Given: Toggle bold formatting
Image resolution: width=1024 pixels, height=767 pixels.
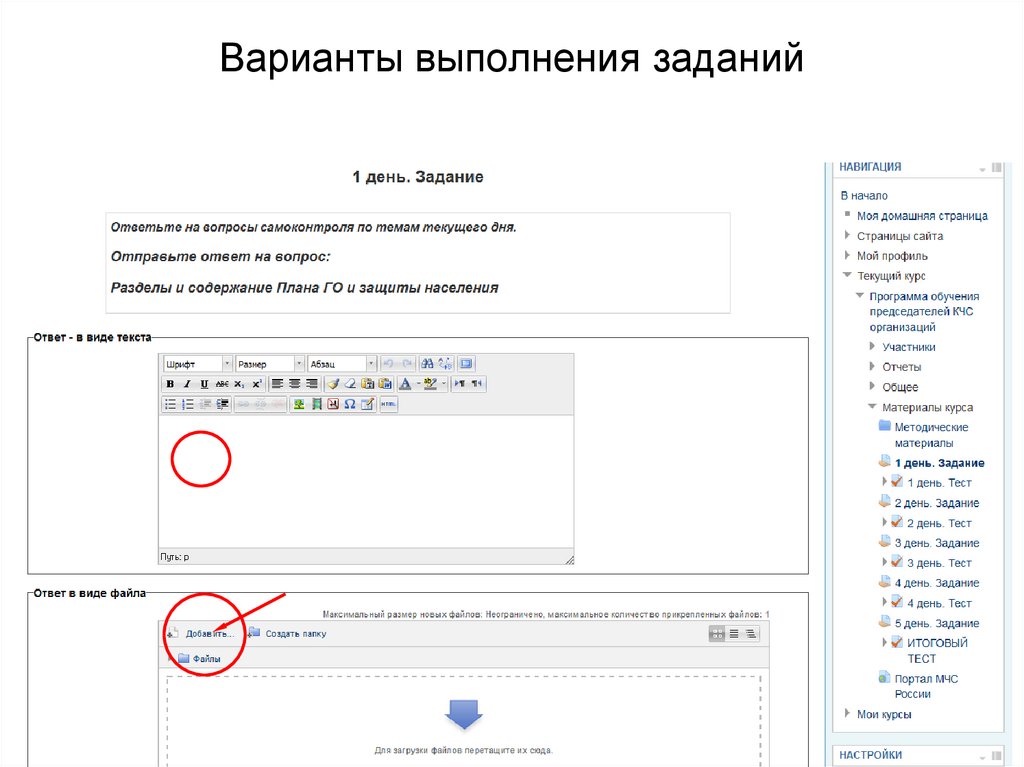Looking at the screenshot, I should point(170,384).
